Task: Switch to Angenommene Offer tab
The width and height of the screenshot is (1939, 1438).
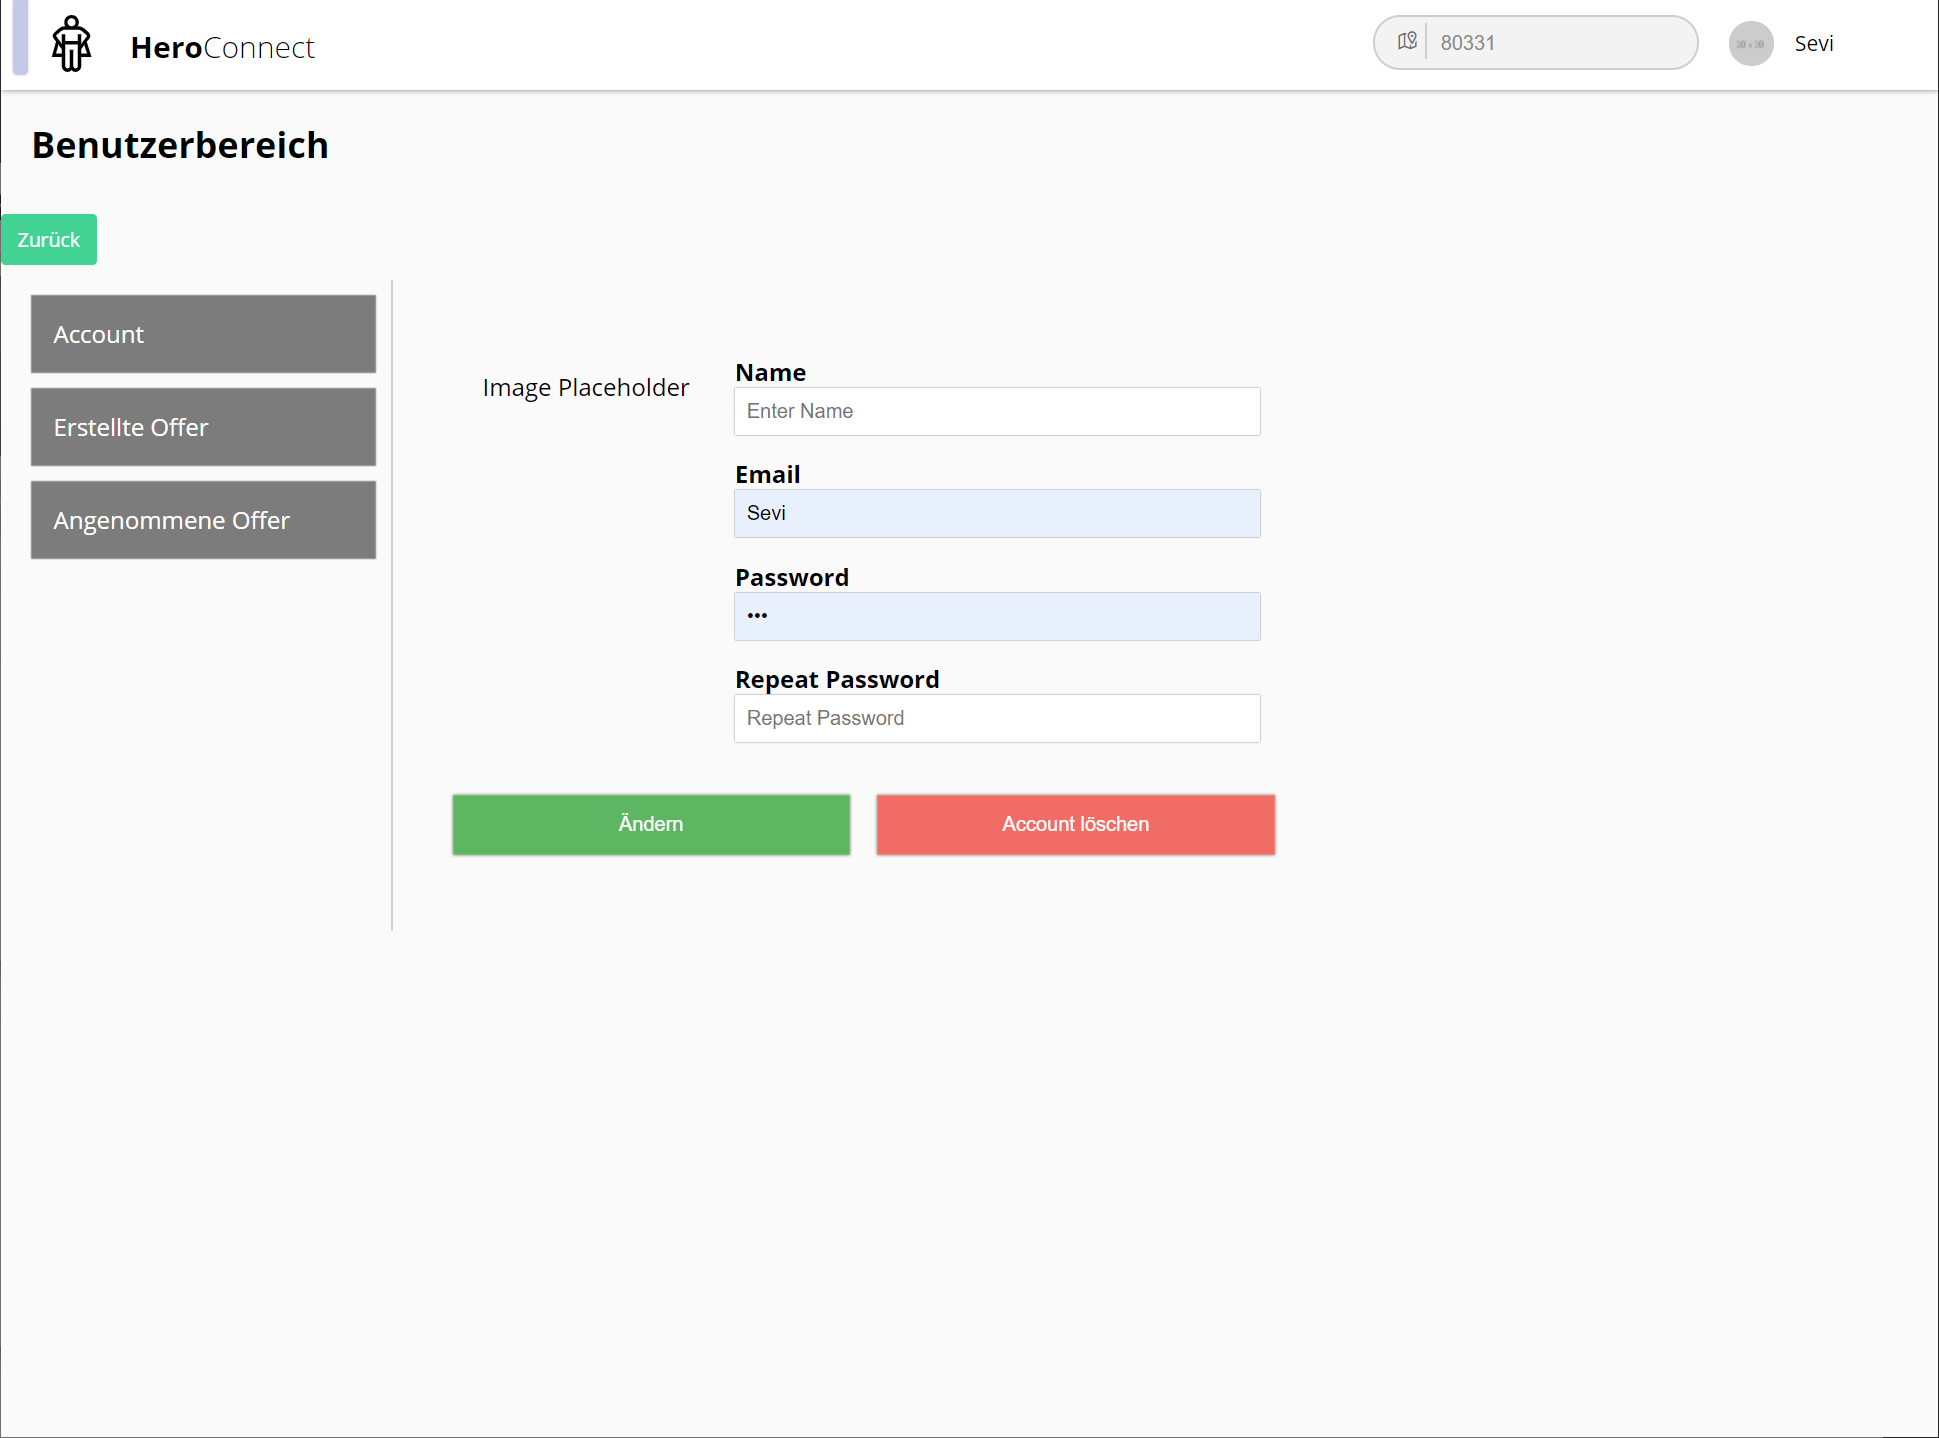Action: (x=203, y=520)
